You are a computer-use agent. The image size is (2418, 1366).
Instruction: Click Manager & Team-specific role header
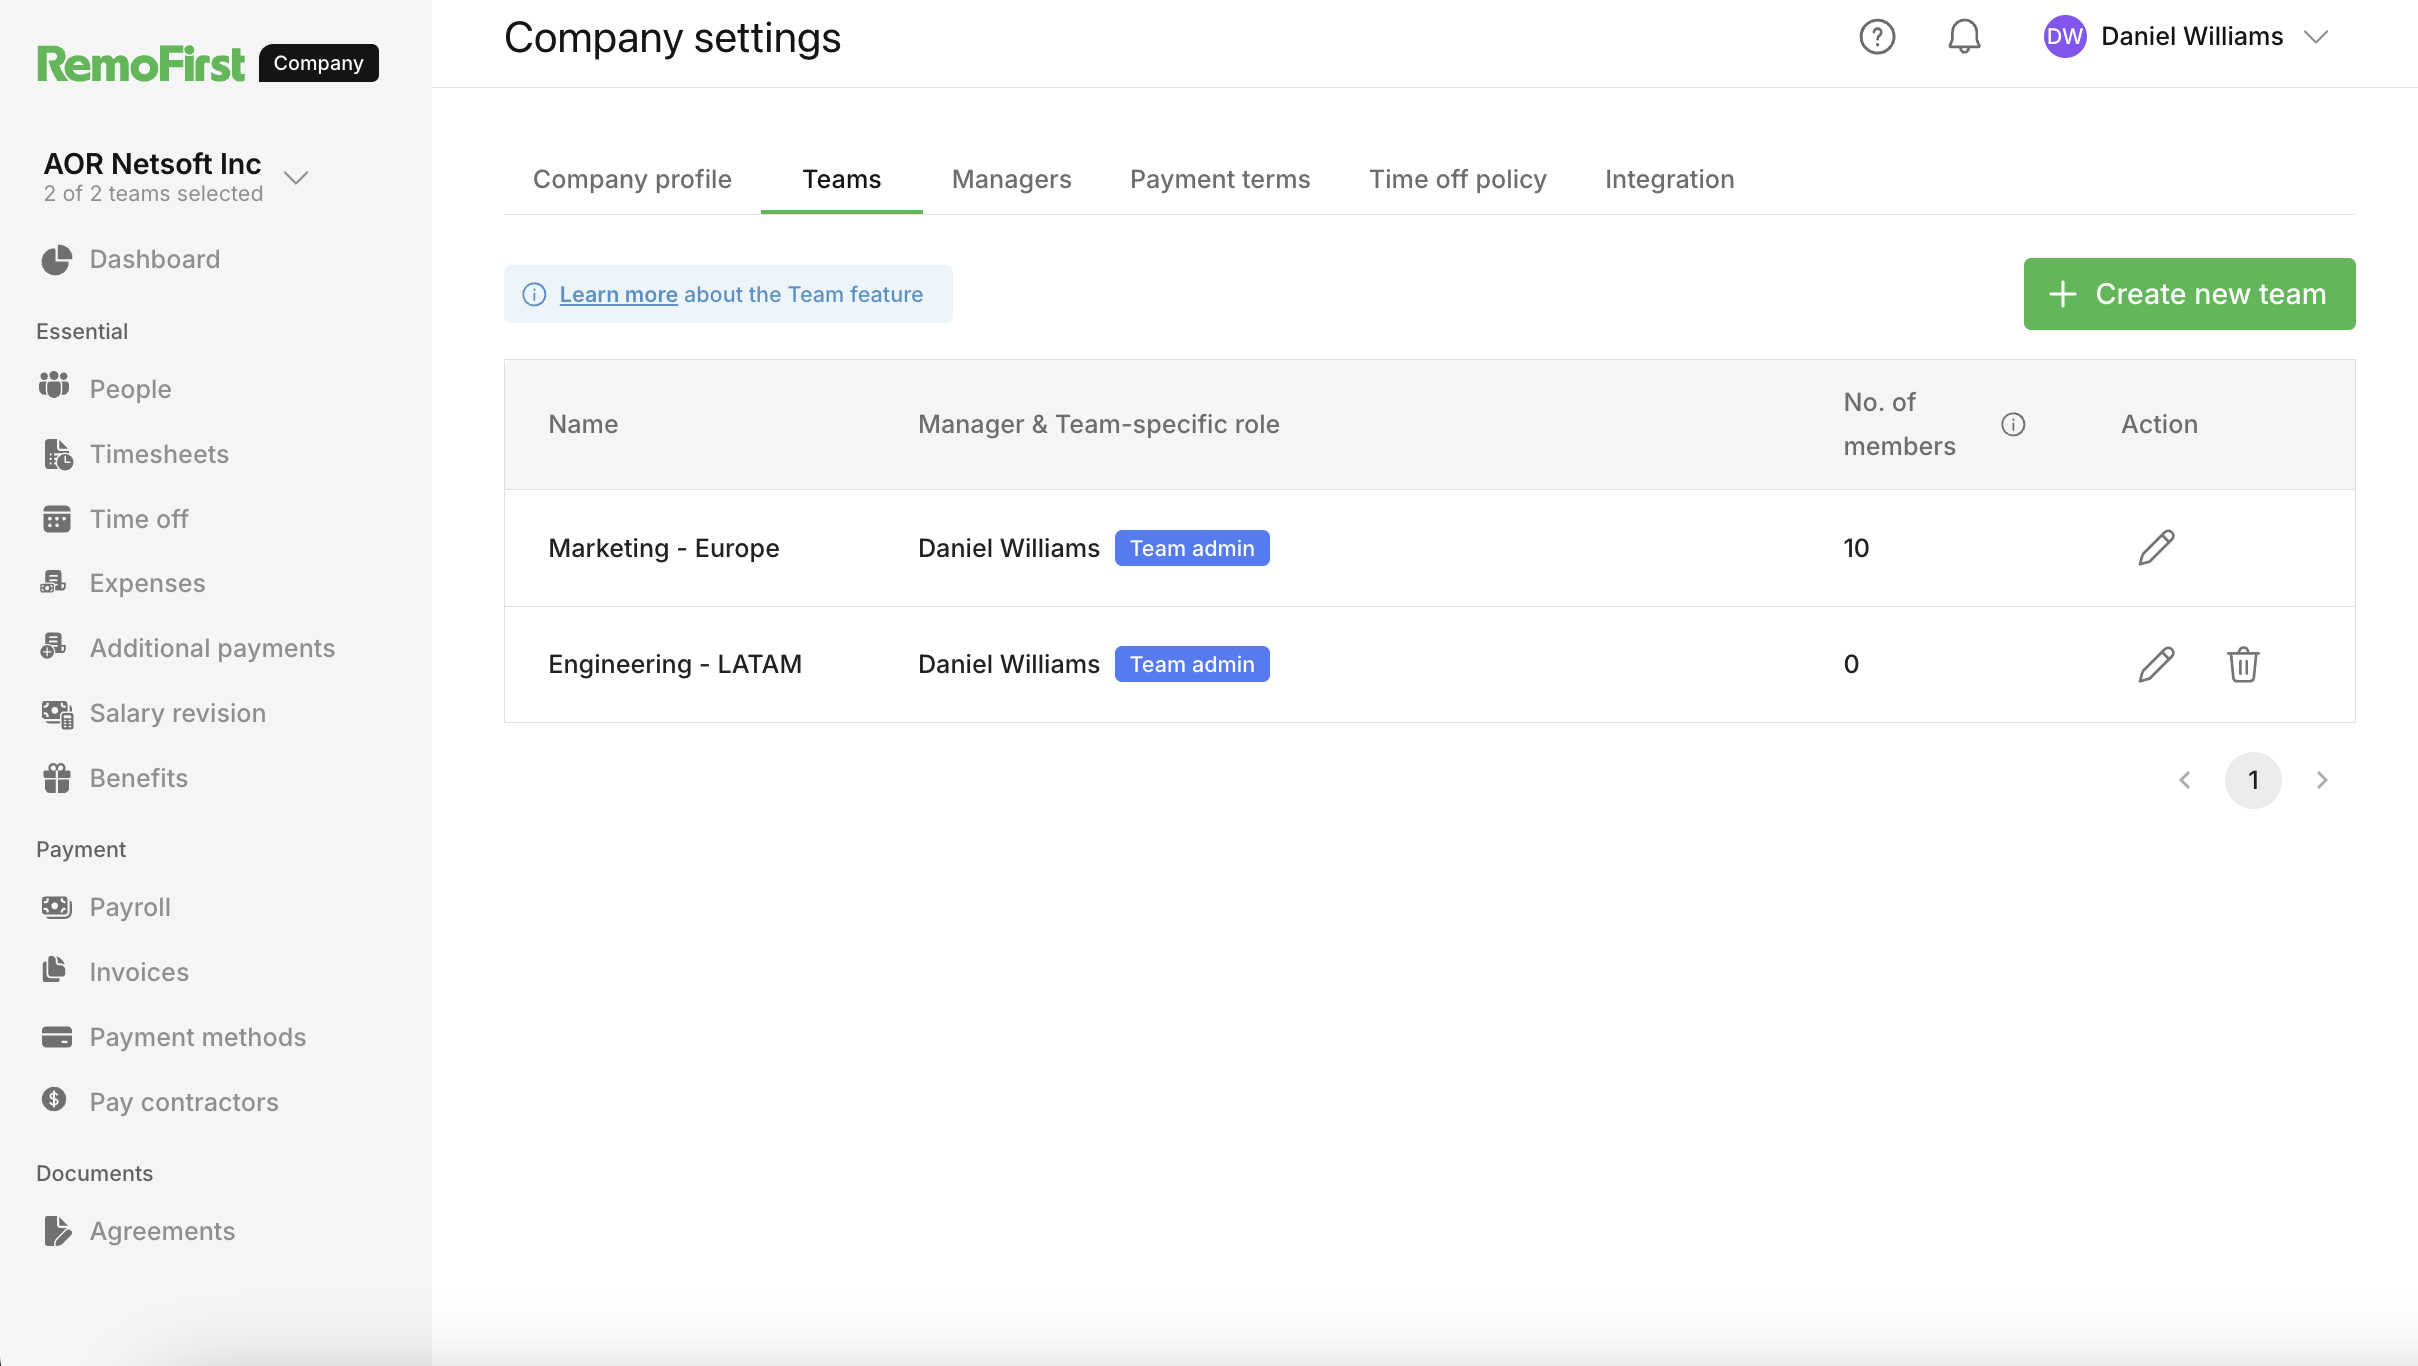[x=1099, y=424]
